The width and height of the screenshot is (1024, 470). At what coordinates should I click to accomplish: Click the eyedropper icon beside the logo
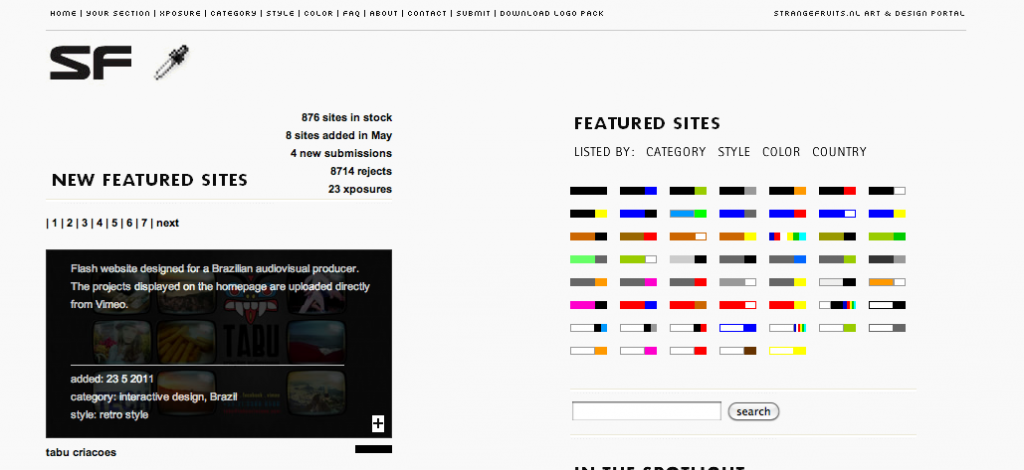[171, 62]
